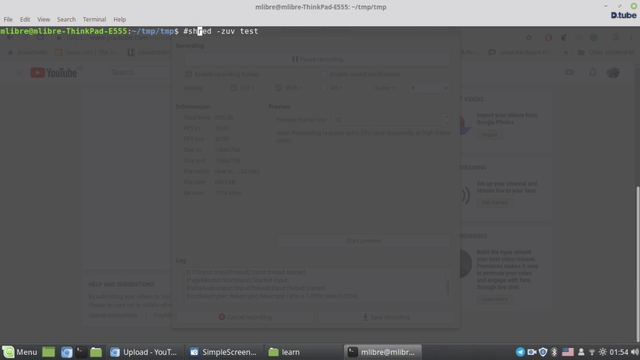This screenshot has width=640, height=360.
Task: Open the Linux Mint Menu button
Action: point(20,352)
